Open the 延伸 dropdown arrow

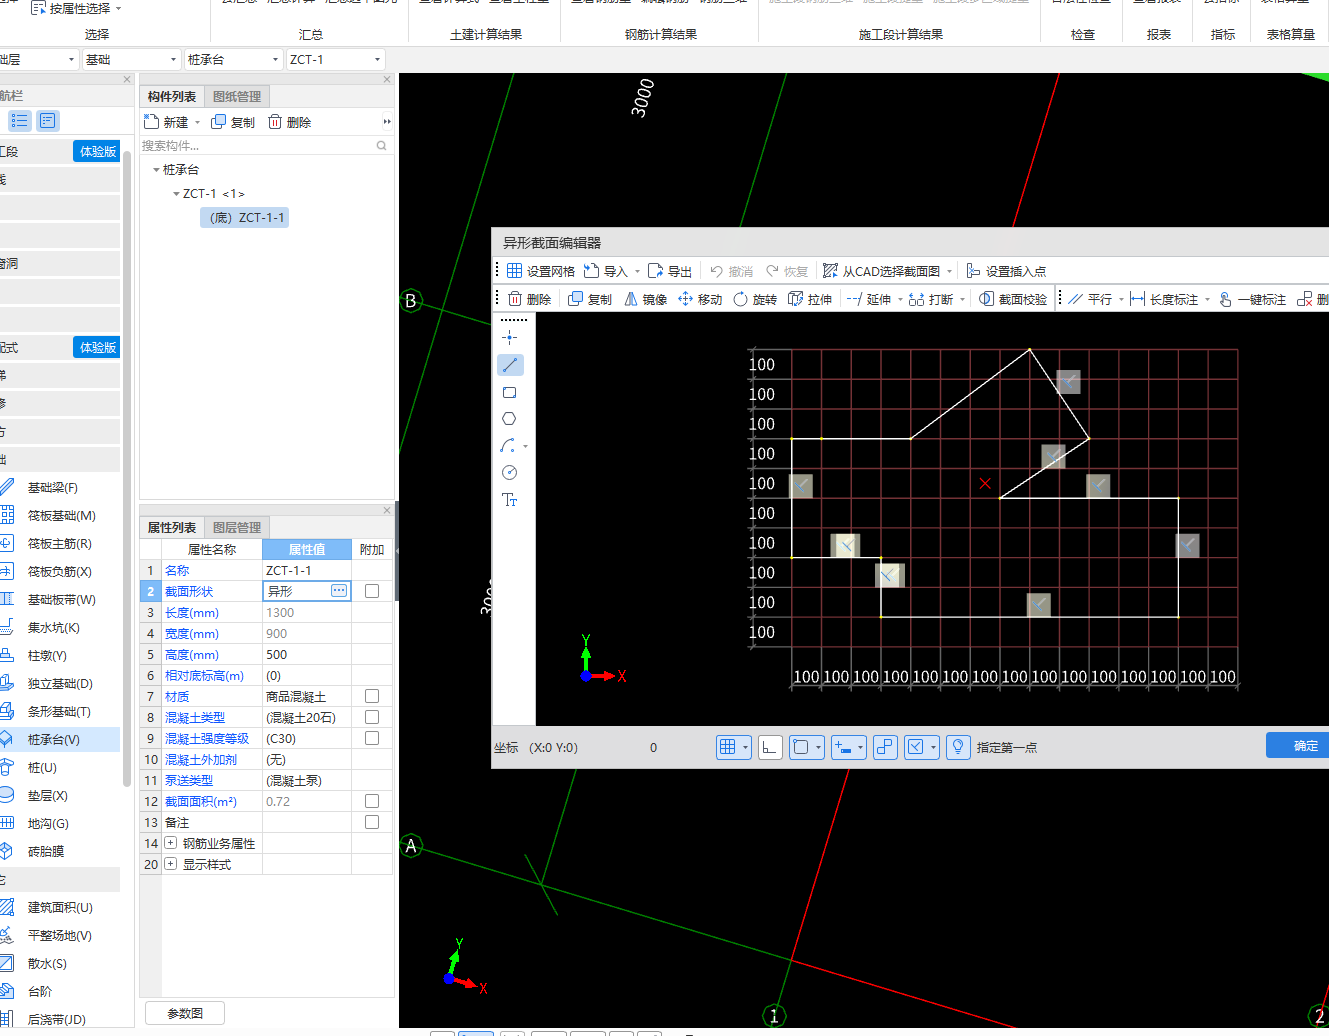coord(900,299)
